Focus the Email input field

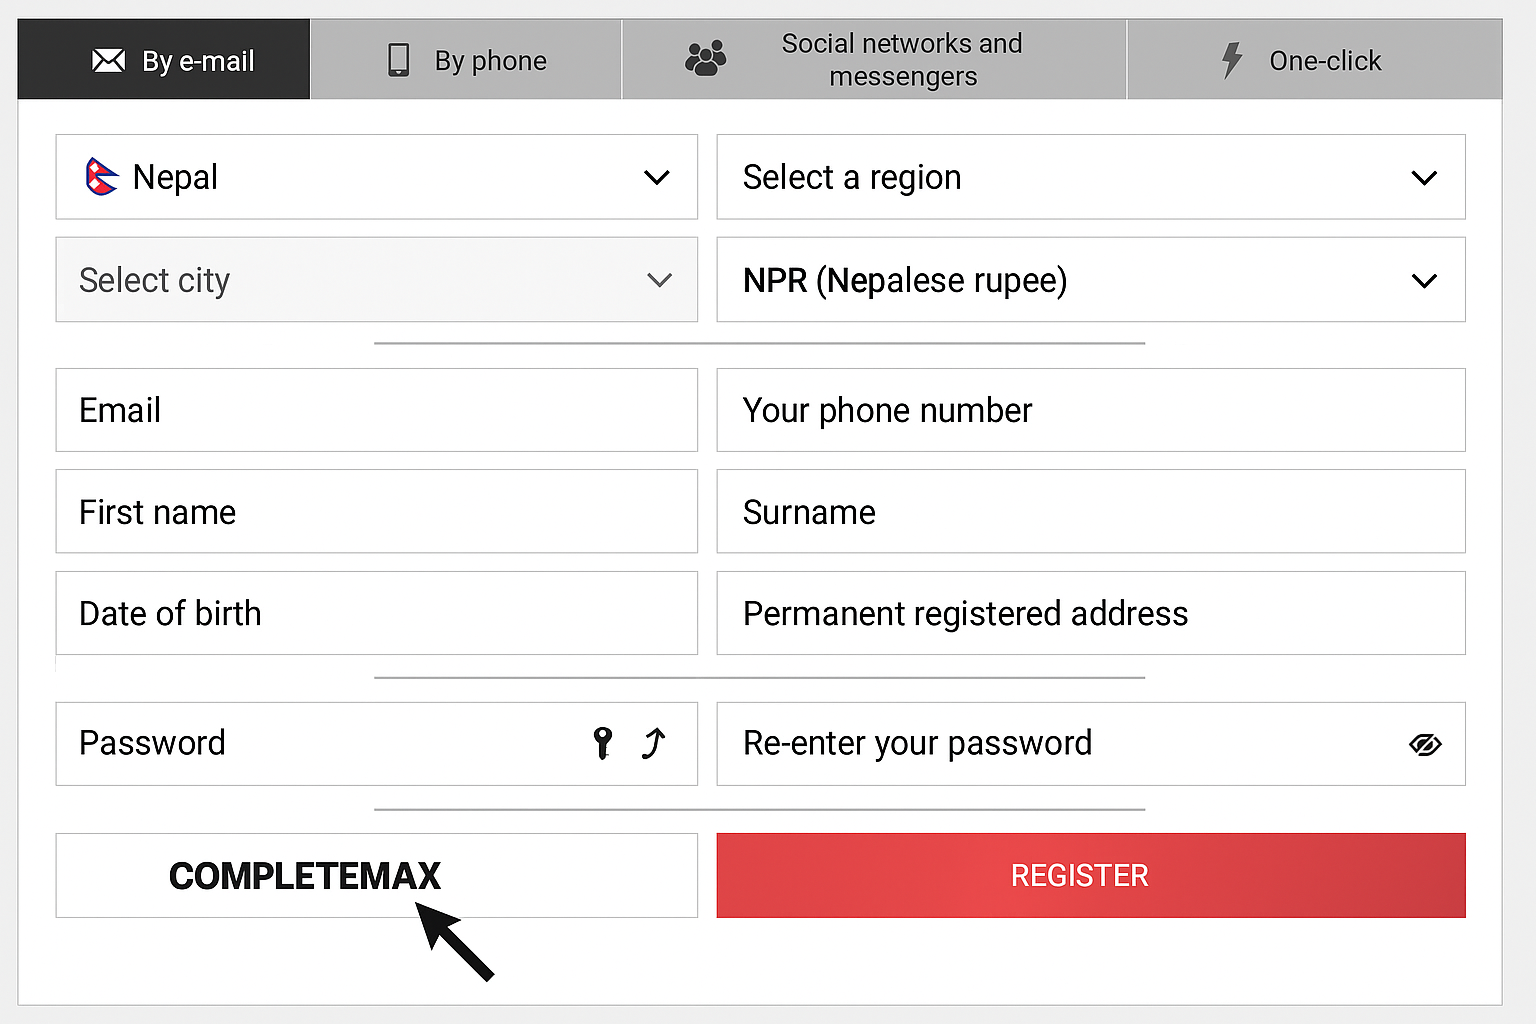pyautogui.click(x=376, y=410)
